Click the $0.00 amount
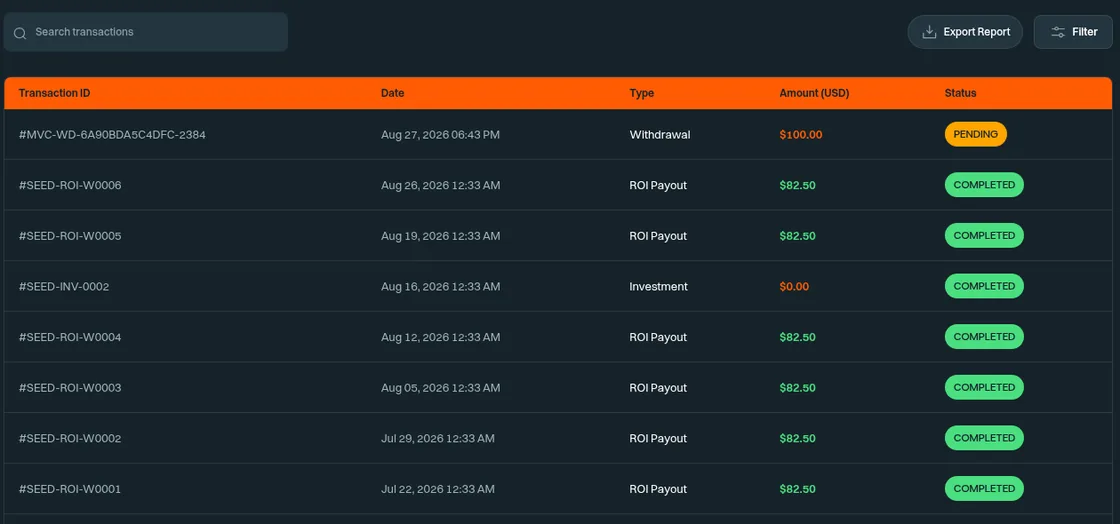The image size is (1120, 524). [794, 286]
